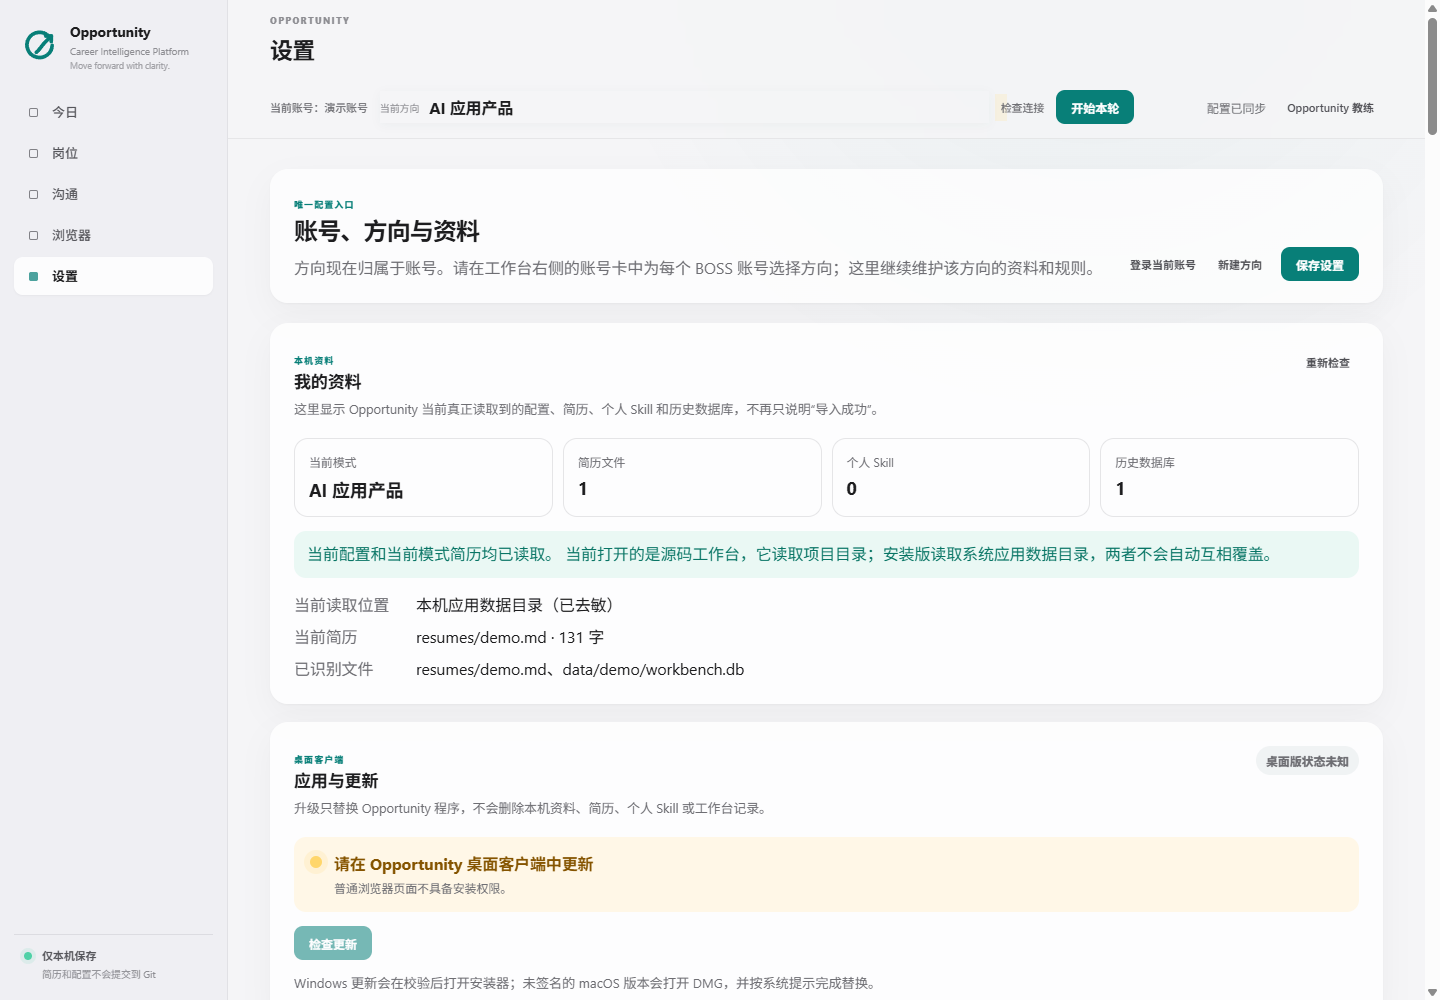Click the green 设置 square icon
The height and width of the screenshot is (1000, 1440).
33,276
